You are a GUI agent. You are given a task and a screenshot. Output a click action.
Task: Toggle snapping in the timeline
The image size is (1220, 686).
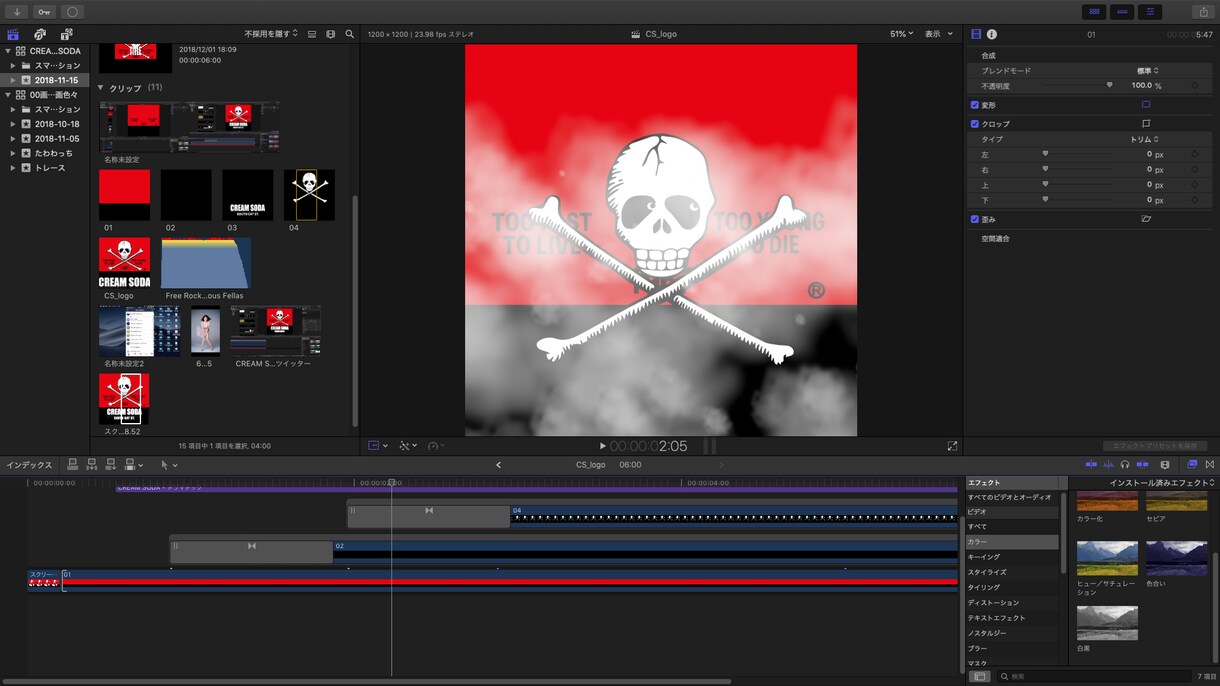pyautogui.click(x=1142, y=465)
